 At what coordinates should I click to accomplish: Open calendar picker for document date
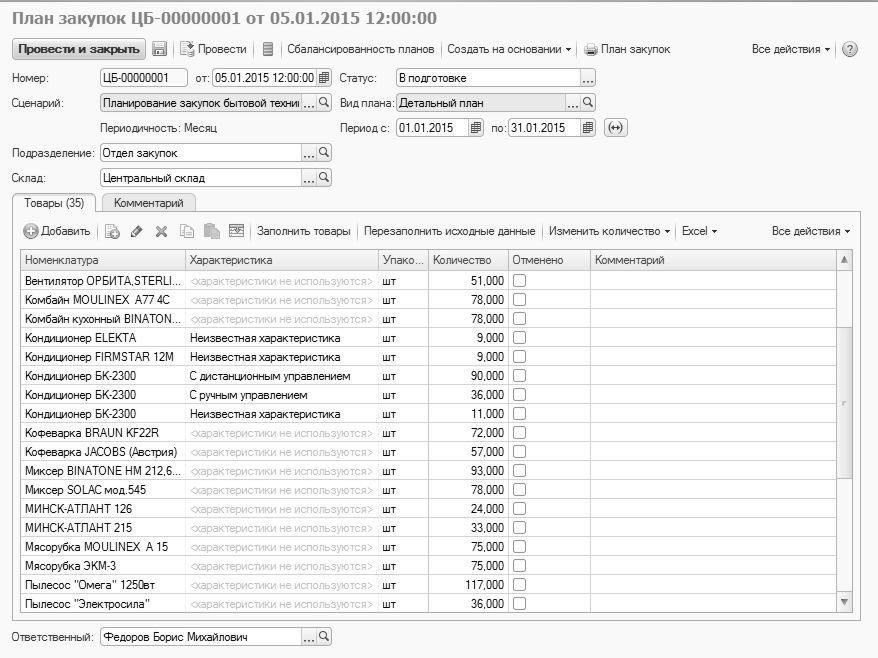pyautogui.click(x=324, y=78)
